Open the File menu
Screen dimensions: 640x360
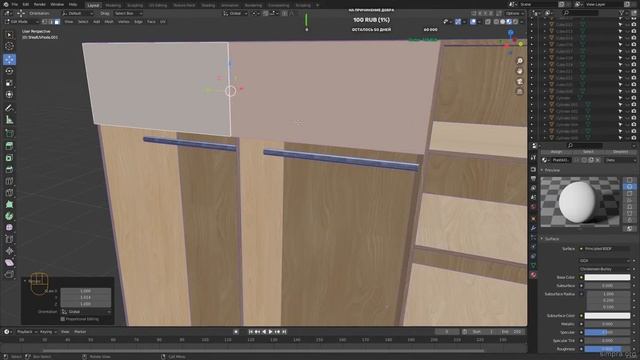click(x=15, y=4)
